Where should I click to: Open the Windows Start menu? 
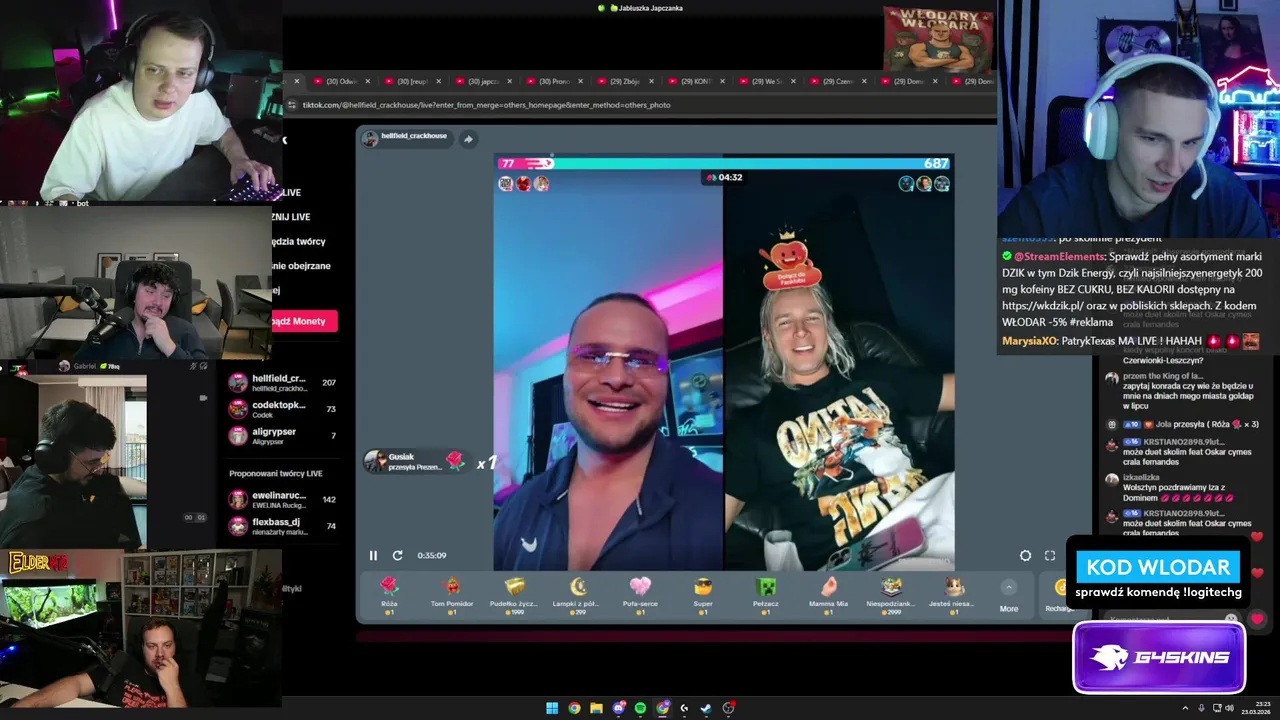point(551,708)
